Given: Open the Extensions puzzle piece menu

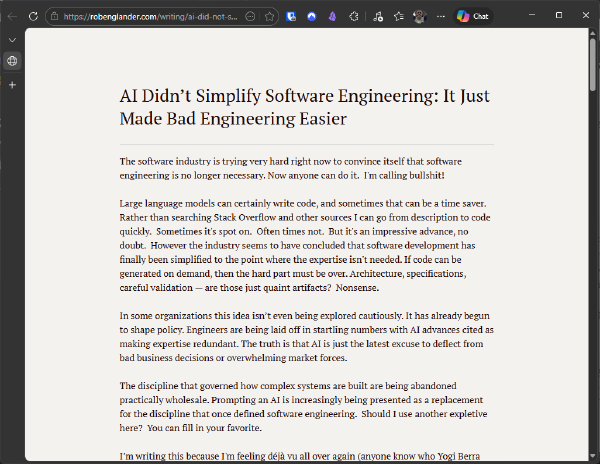Looking at the screenshot, I should point(354,17).
